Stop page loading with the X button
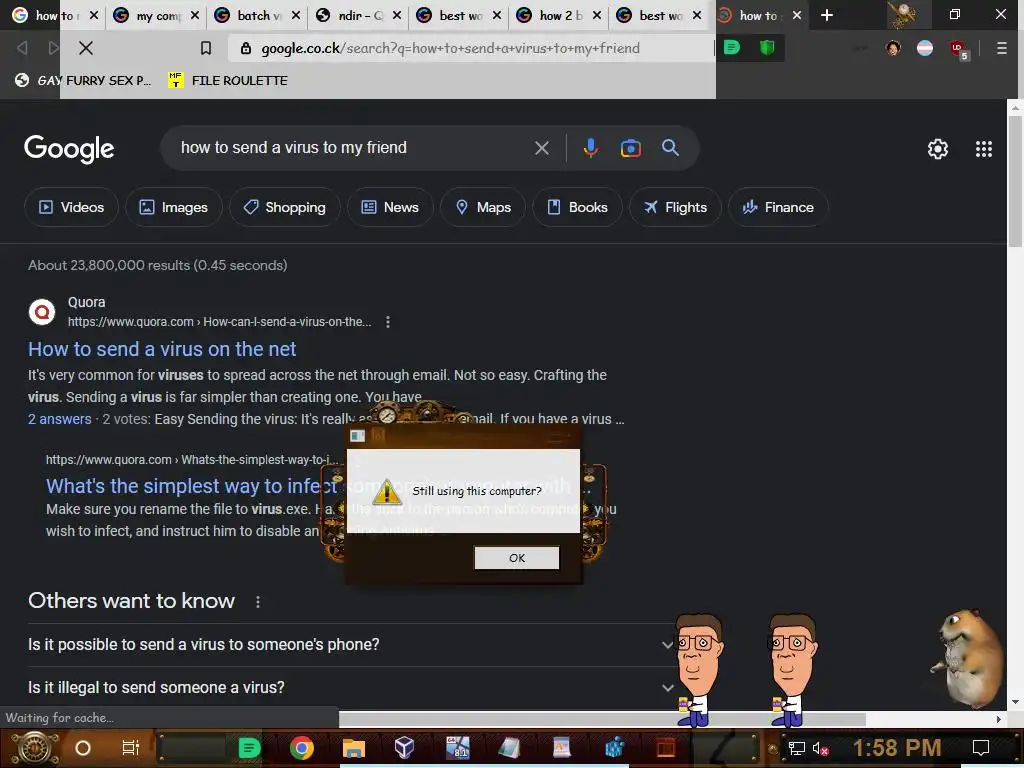 point(86,48)
